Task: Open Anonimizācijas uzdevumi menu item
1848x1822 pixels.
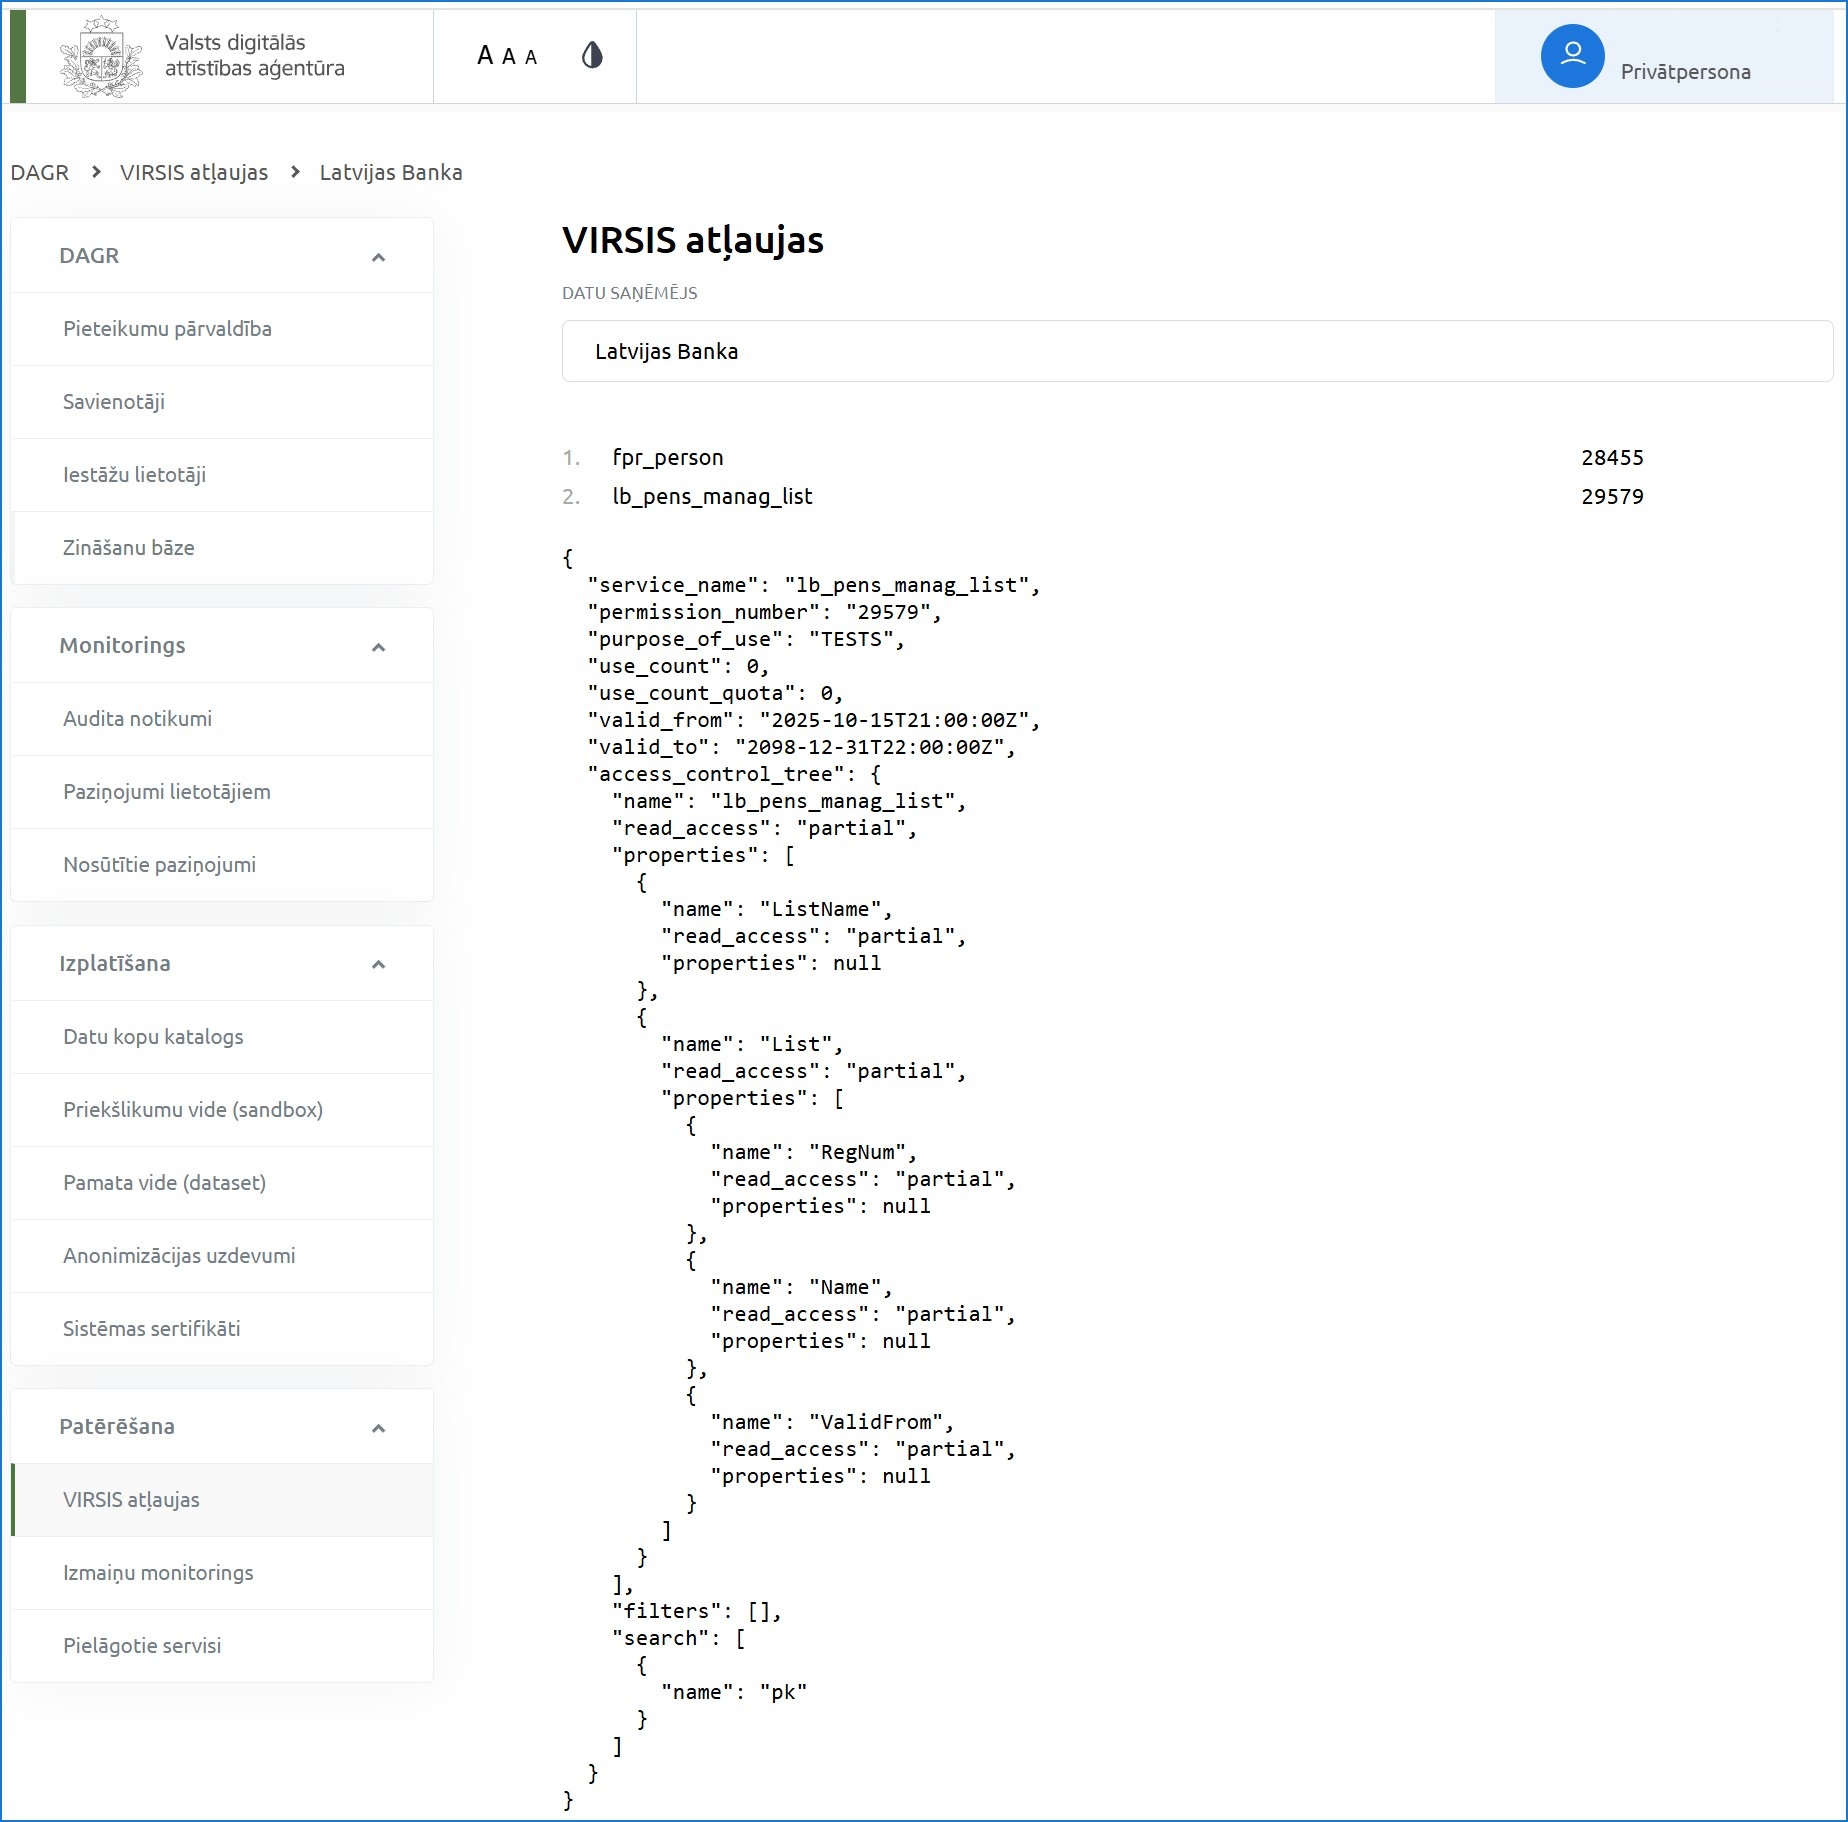Action: [x=222, y=1256]
